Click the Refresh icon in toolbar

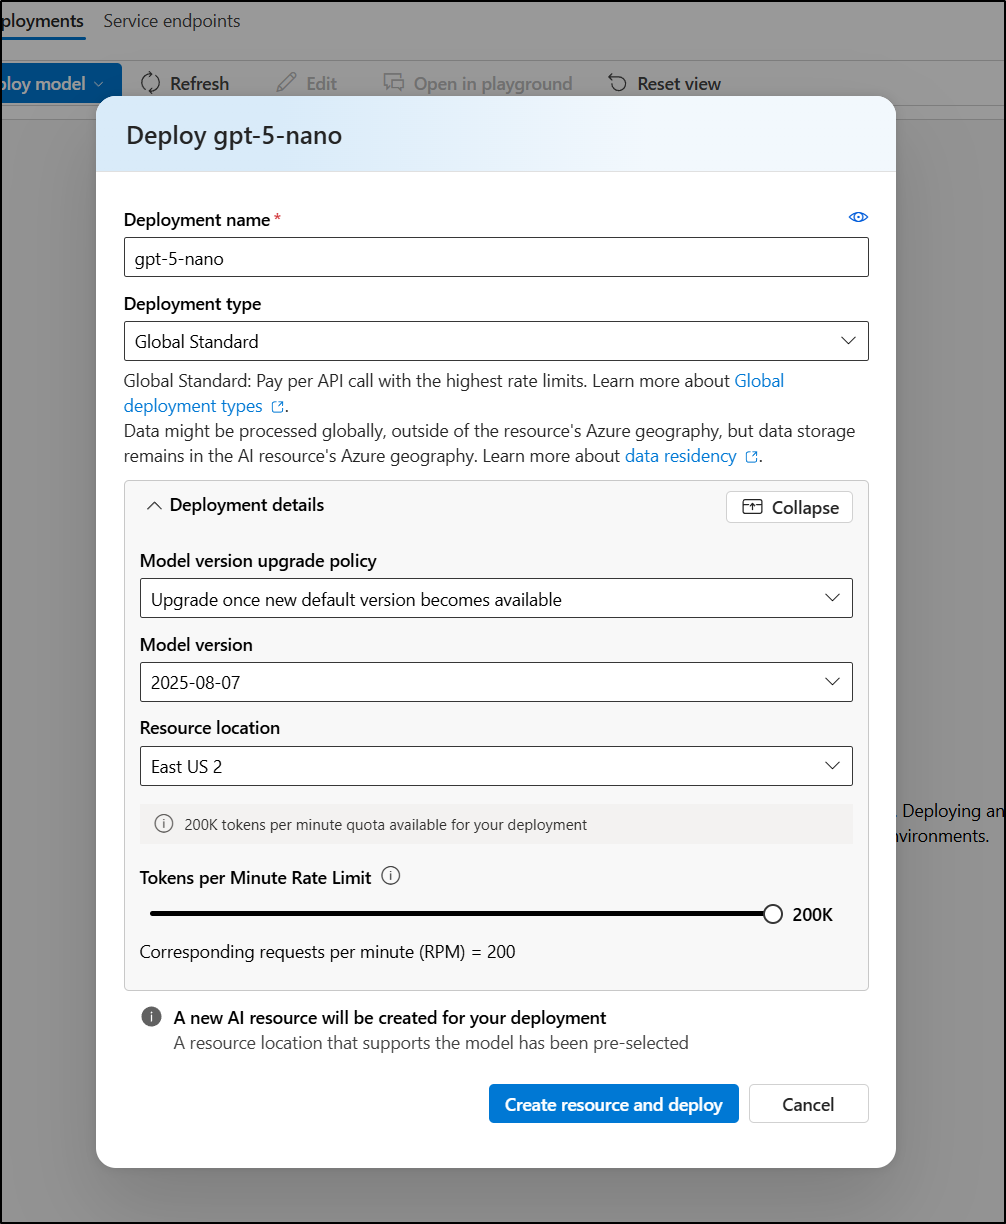coord(151,83)
